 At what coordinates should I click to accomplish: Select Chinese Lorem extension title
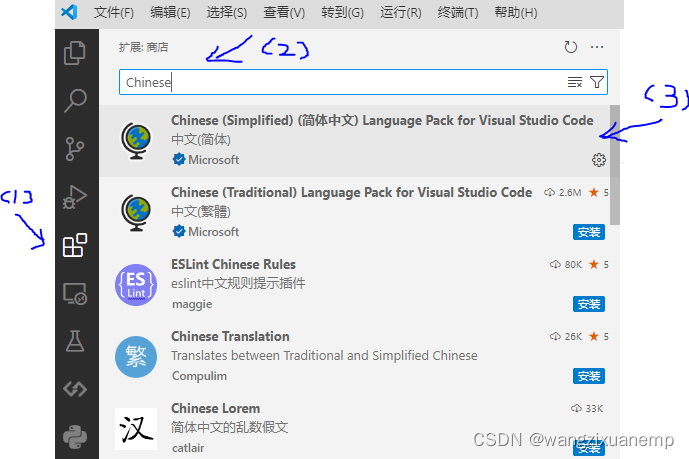pyautogui.click(x=215, y=408)
